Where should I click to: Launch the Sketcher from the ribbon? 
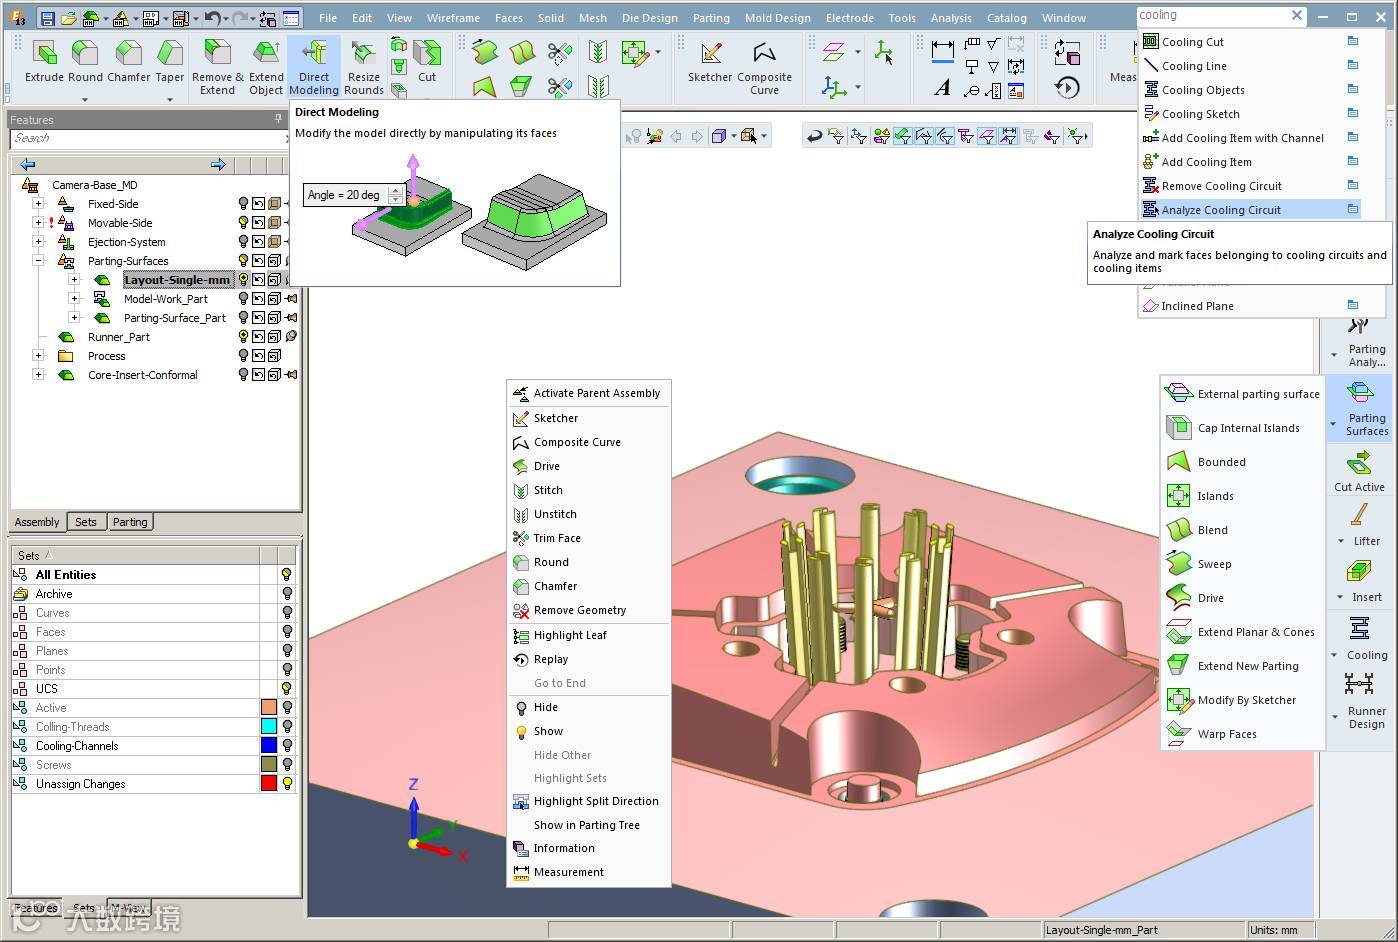pos(710,62)
